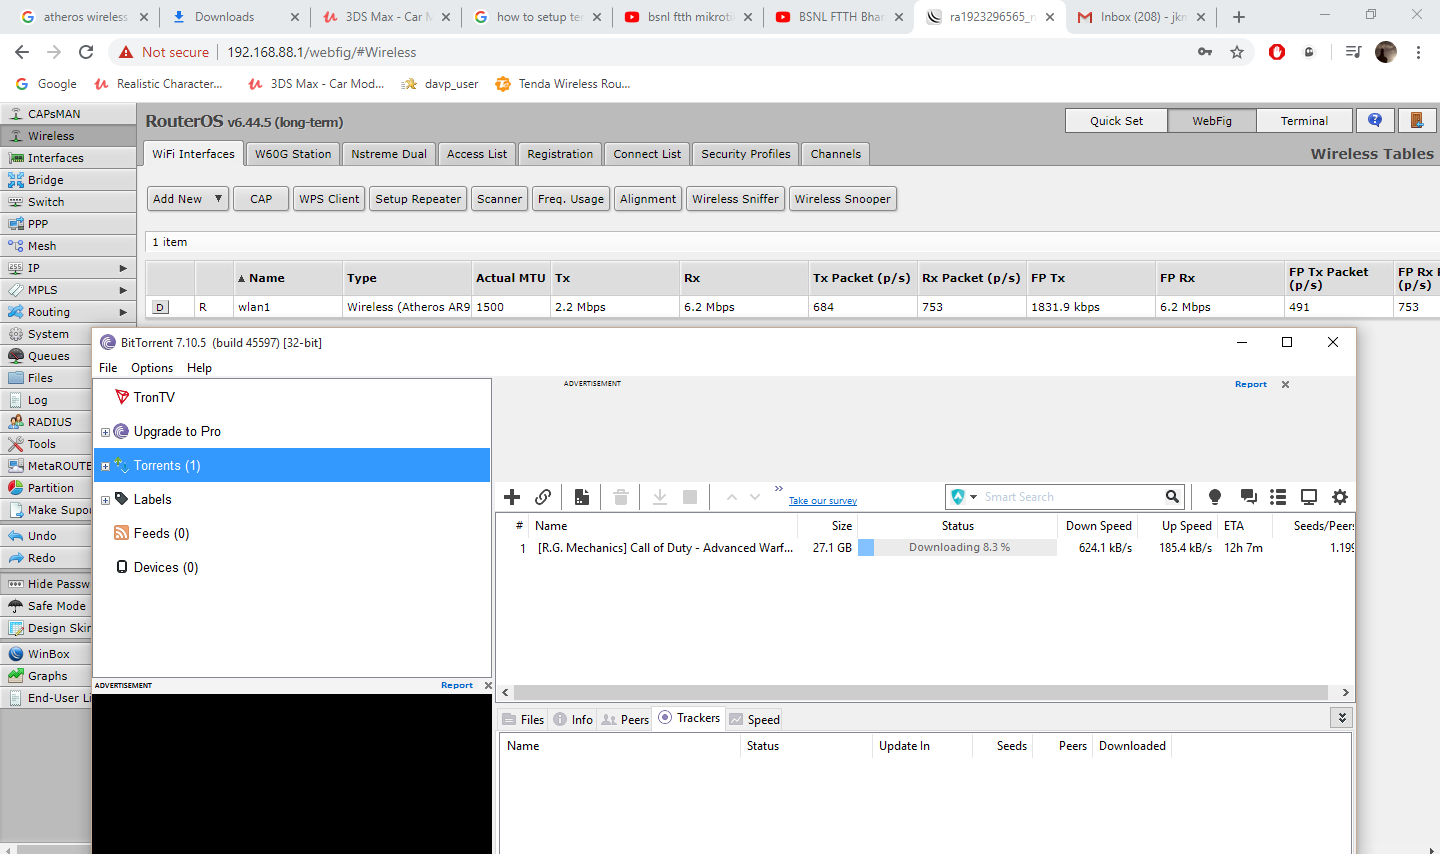Open the BitTorrent Options menu
1440x854 pixels.
(x=152, y=368)
